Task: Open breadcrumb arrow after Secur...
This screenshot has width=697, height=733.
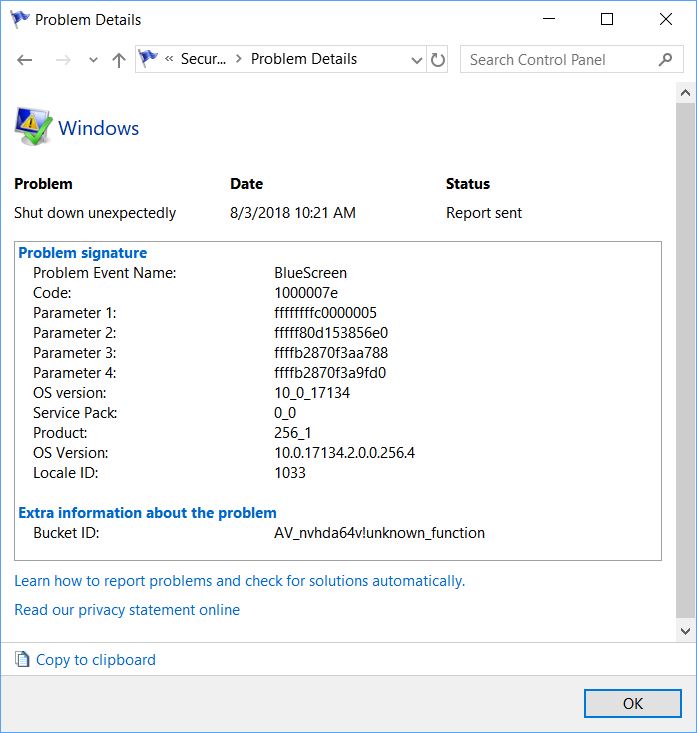Action: [x=239, y=59]
